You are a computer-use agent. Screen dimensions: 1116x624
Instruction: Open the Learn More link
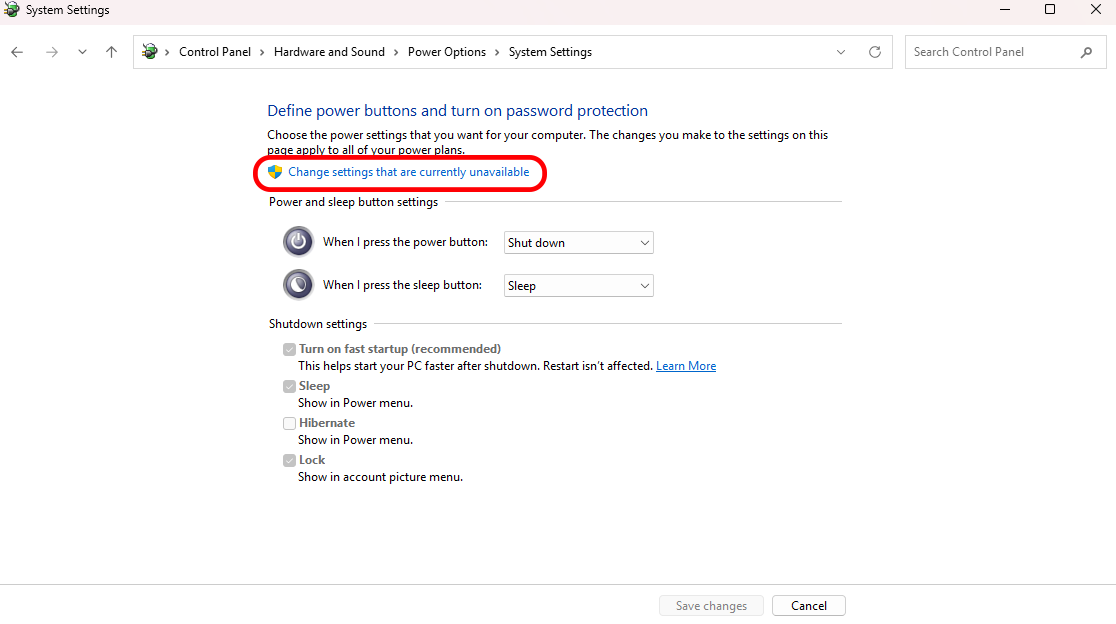686,366
